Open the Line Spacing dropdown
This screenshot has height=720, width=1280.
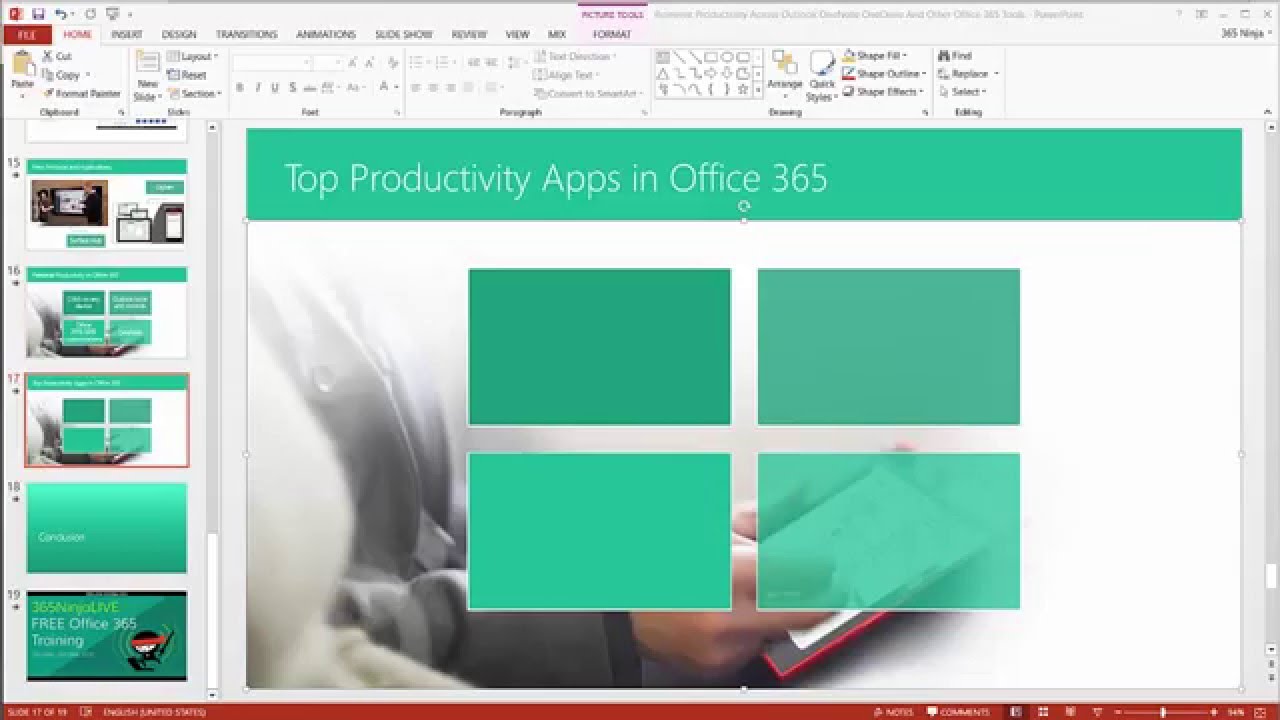click(x=515, y=62)
